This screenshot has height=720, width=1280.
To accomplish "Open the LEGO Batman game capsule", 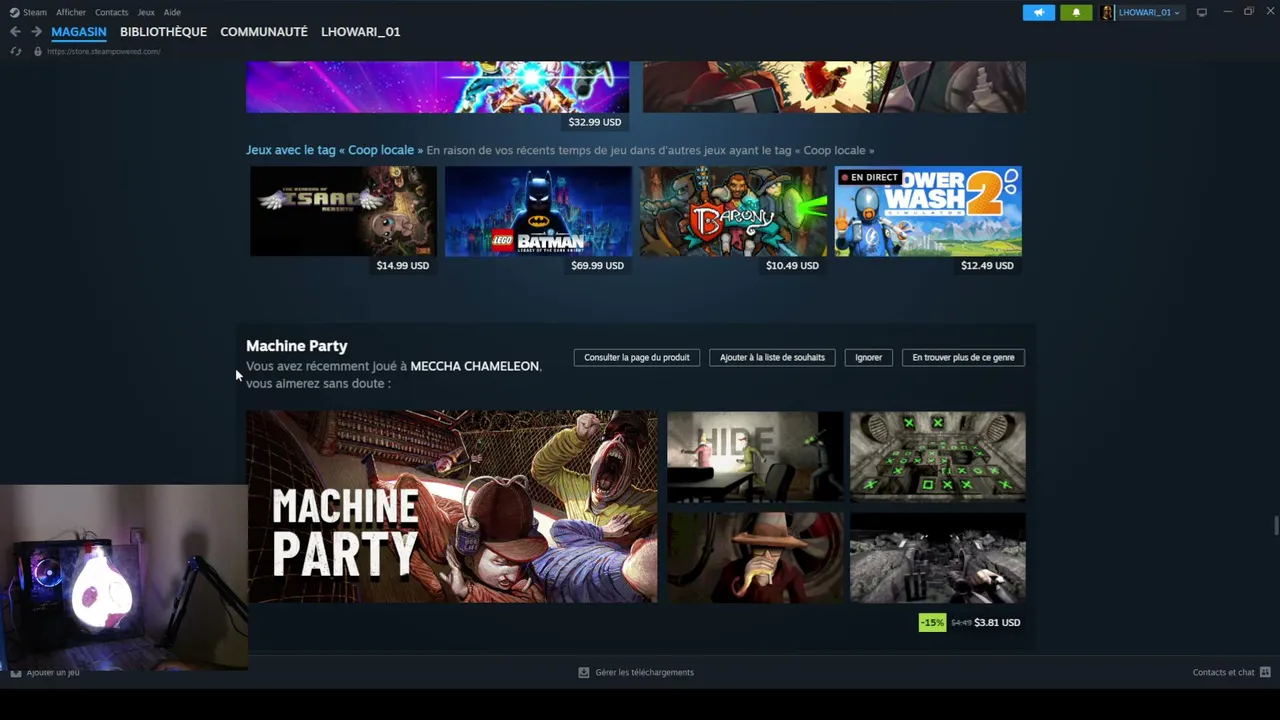I will (x=538, y=211).
